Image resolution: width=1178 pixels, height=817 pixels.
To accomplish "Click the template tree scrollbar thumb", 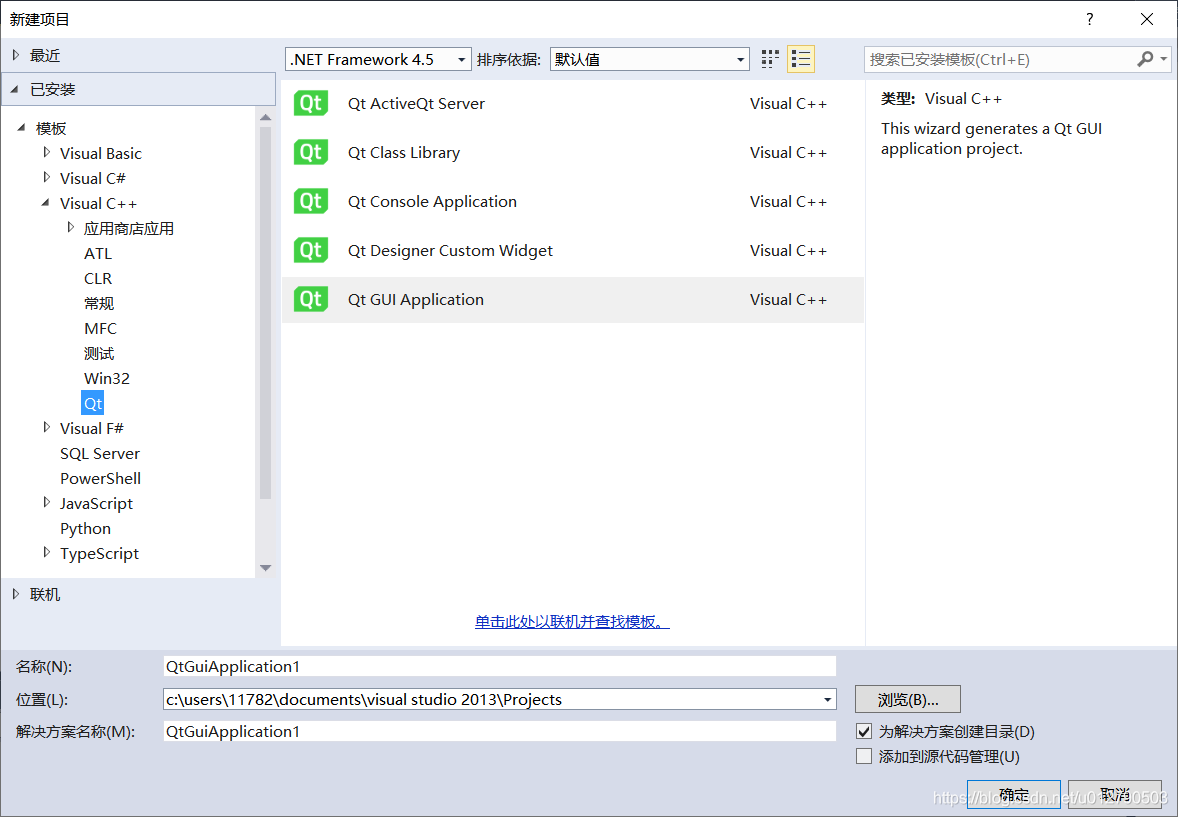I will click(x=265, y=313).
